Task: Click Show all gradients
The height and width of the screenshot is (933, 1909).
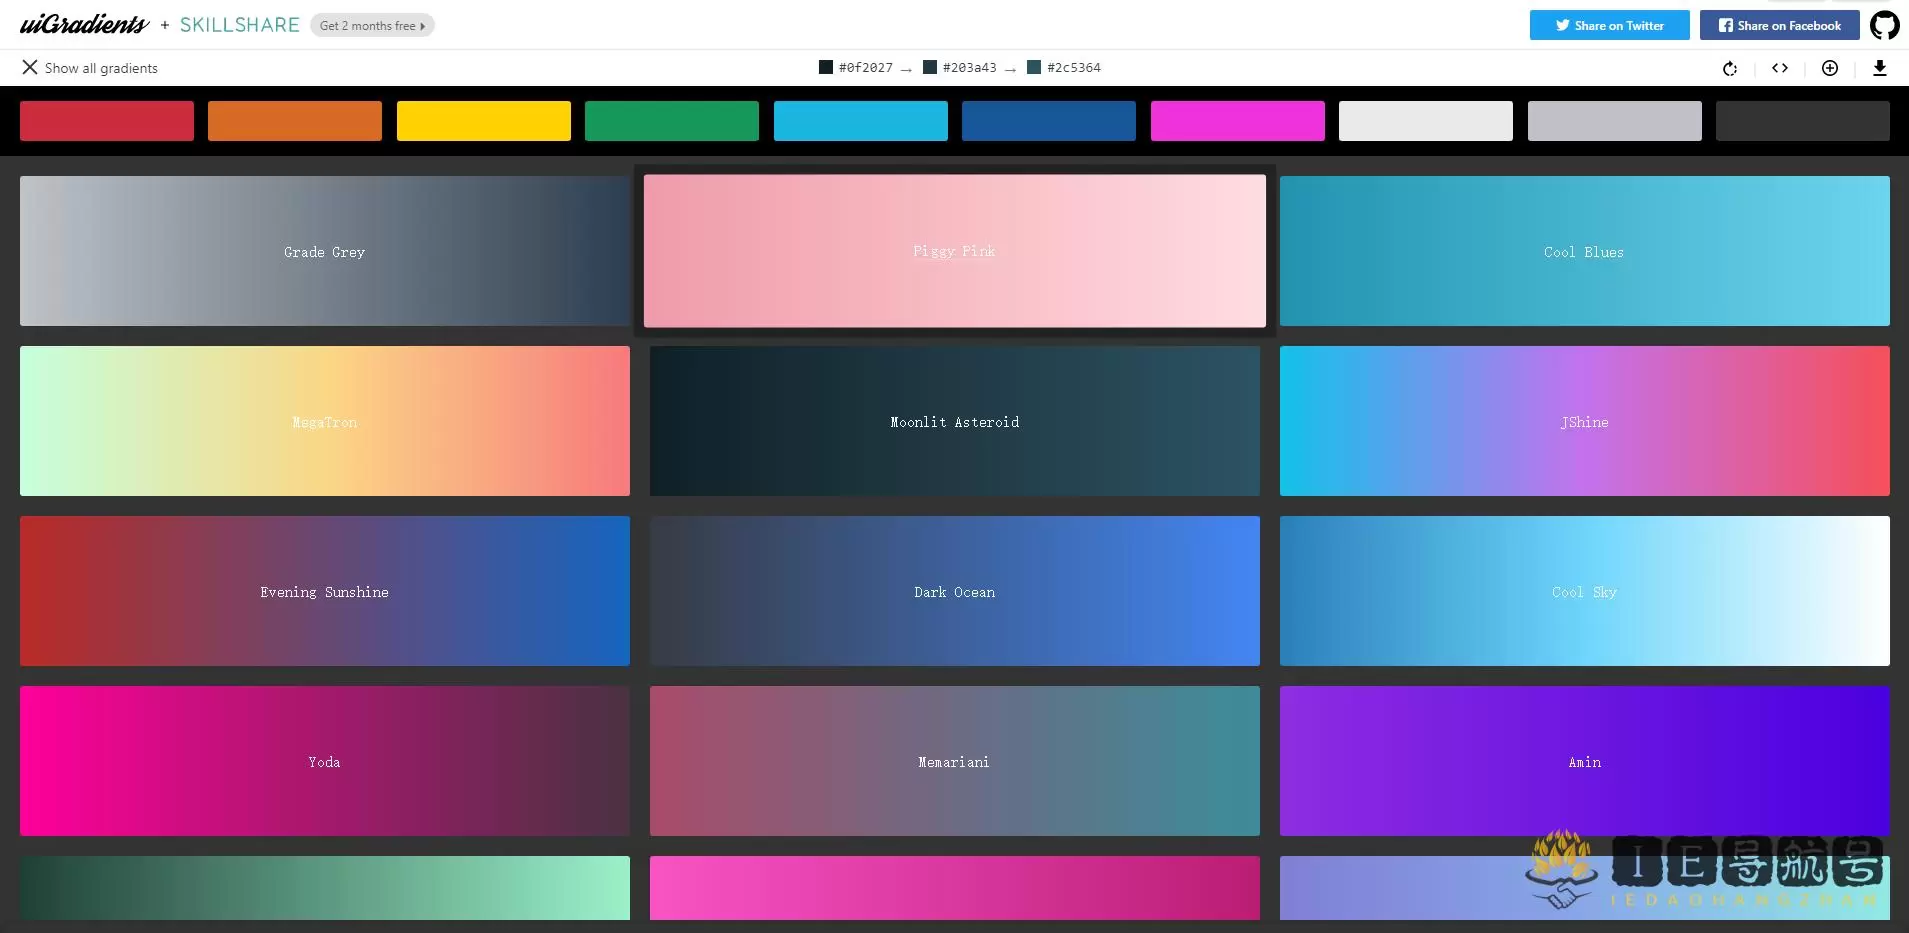Action: (101, 67)
